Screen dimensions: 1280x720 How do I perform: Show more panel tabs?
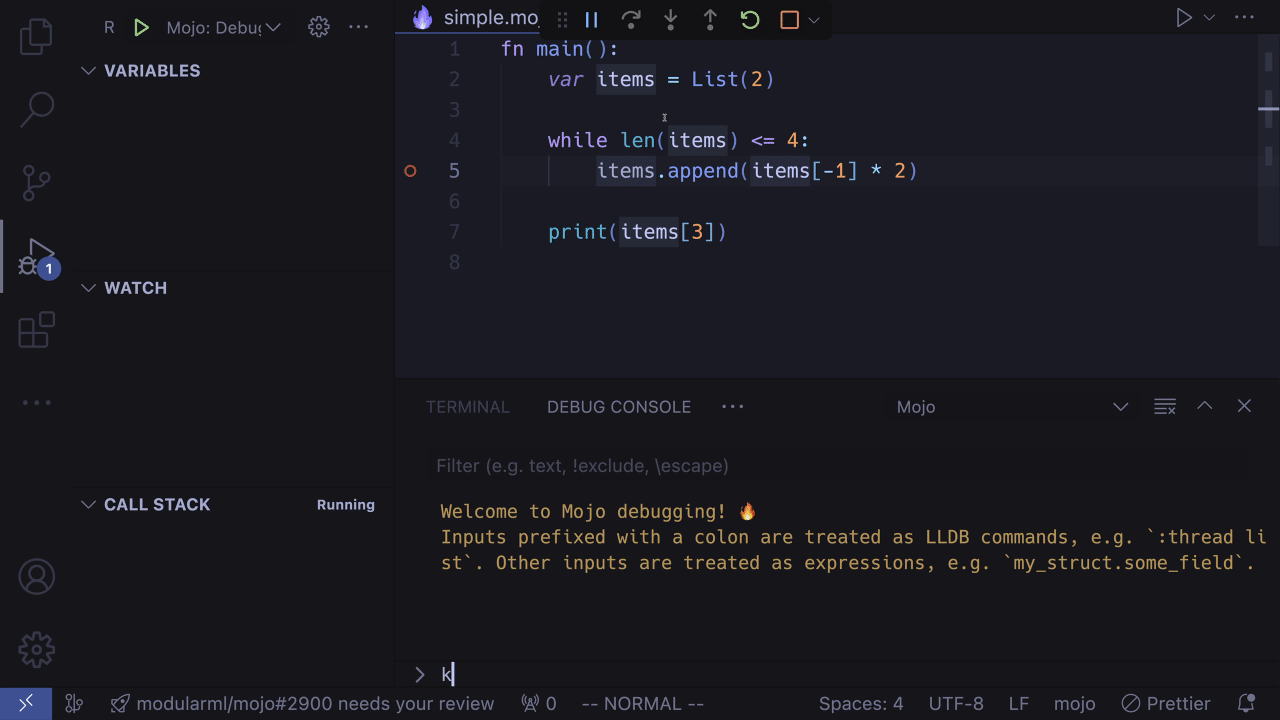[x=733, y=407]
